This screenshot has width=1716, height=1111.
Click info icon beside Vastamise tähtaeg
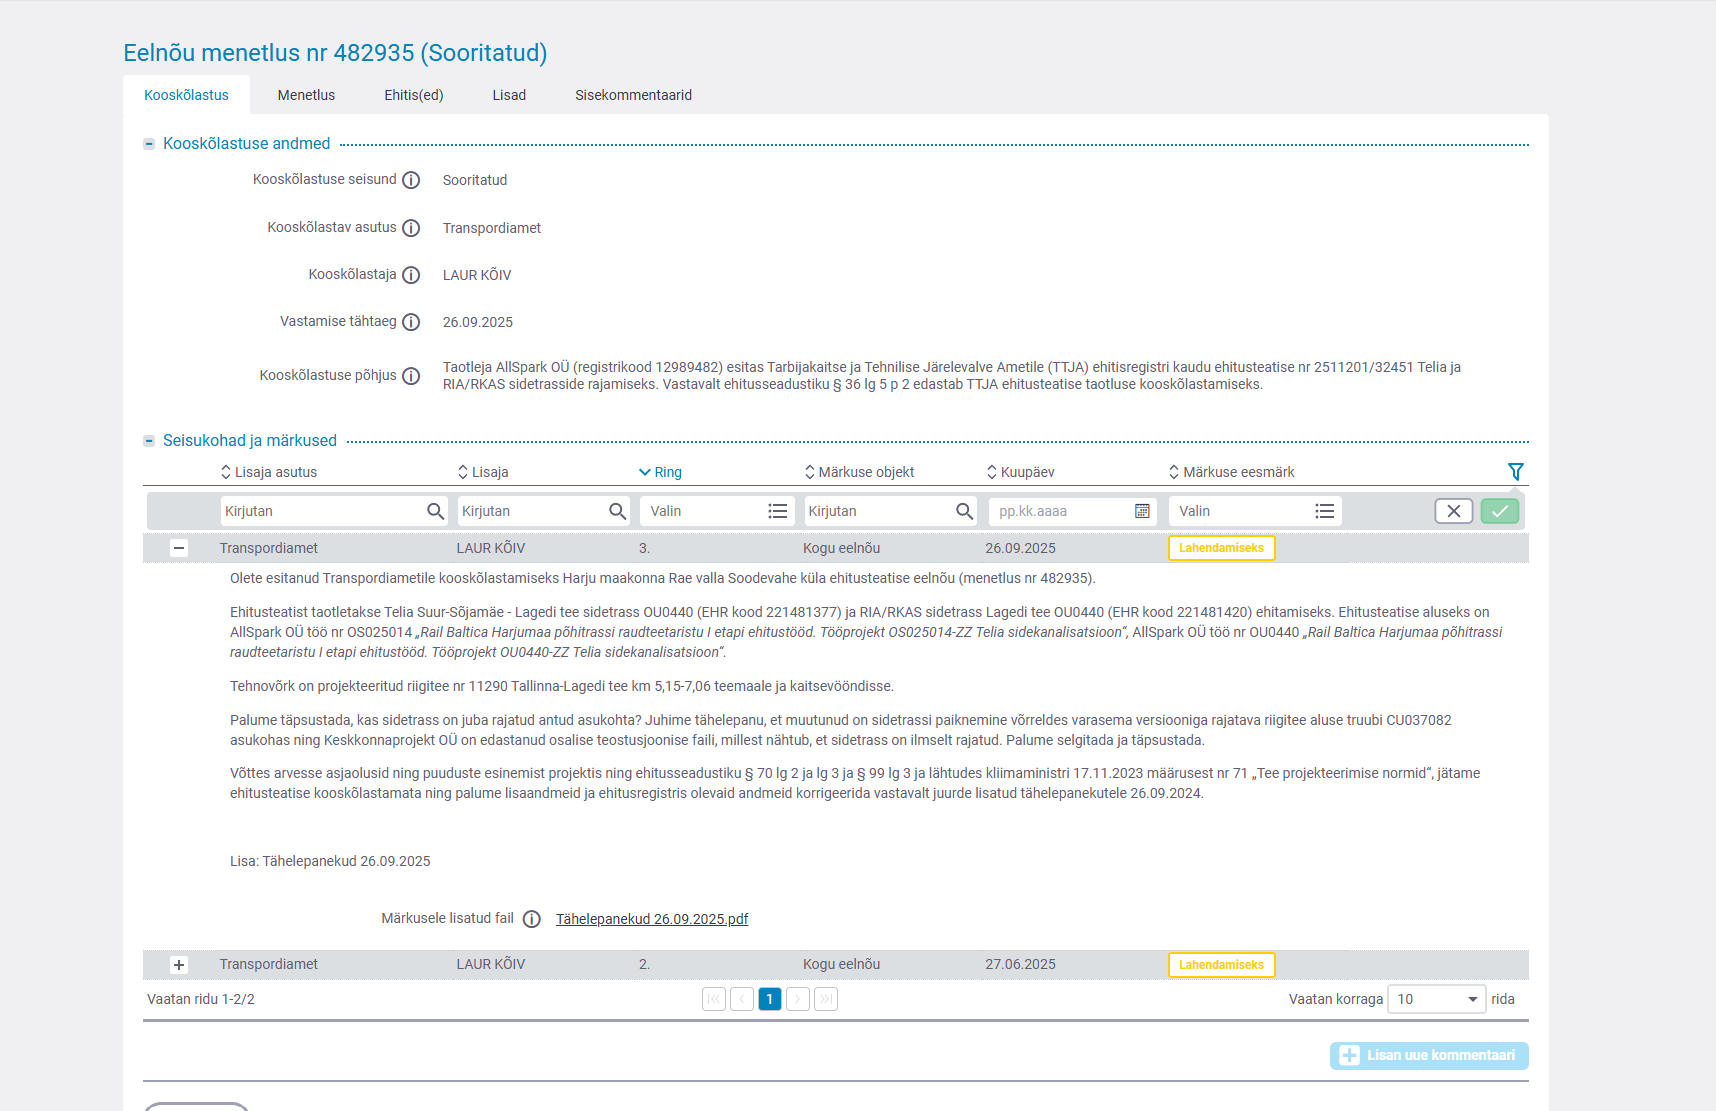(411, 322)
